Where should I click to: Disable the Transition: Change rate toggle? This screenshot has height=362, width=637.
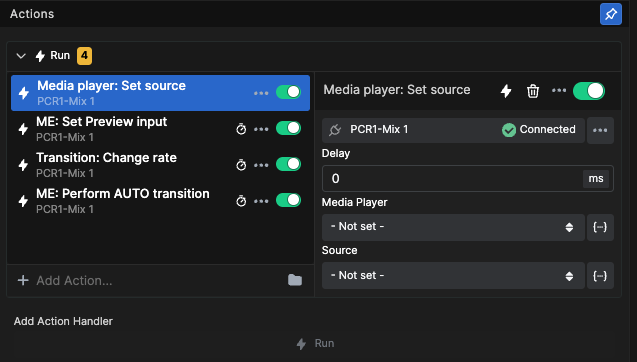point(288,164)
